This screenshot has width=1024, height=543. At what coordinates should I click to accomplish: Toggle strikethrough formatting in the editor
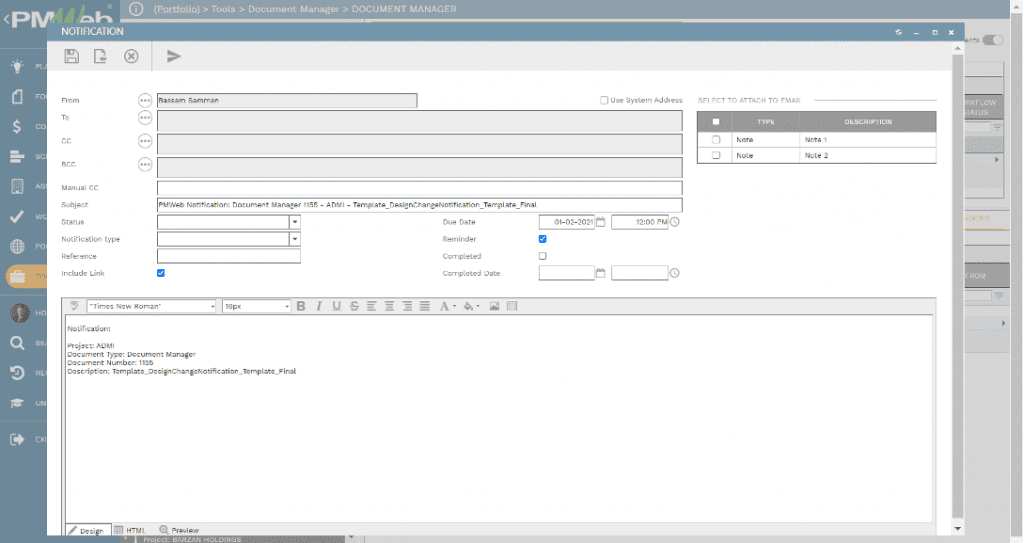354,306
